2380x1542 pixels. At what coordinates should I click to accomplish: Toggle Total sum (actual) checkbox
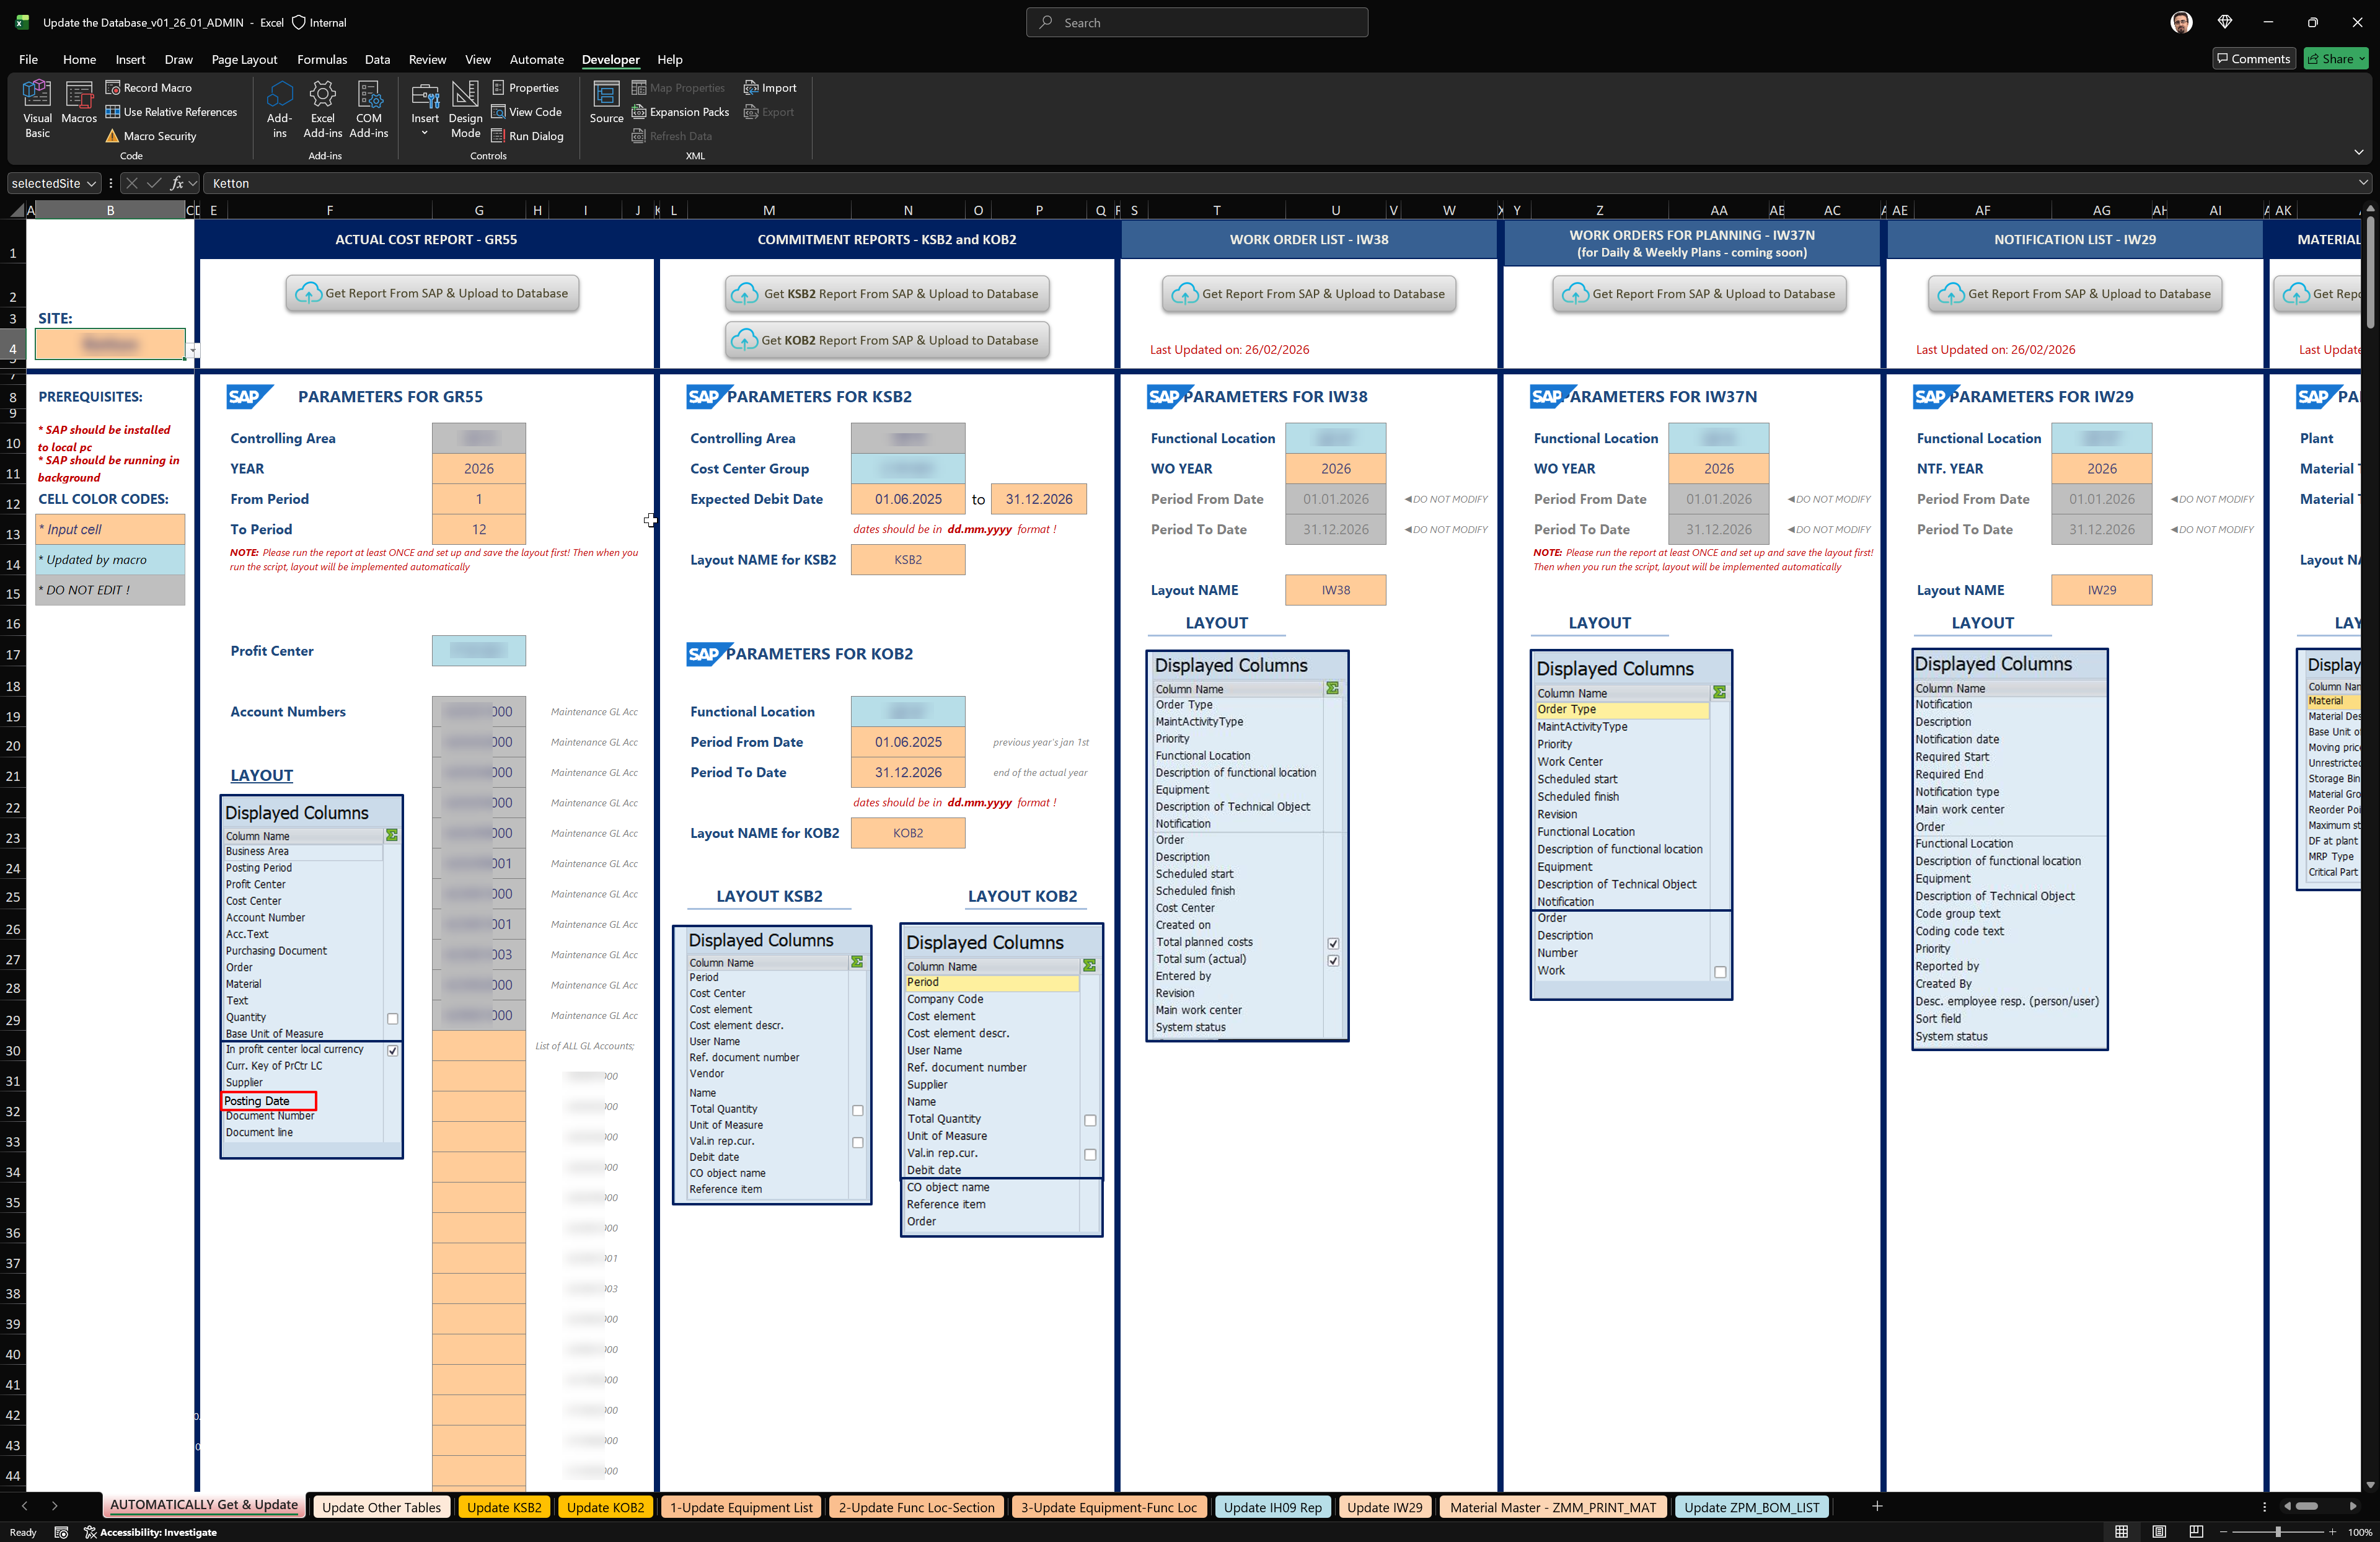(x=1333, y=960)
